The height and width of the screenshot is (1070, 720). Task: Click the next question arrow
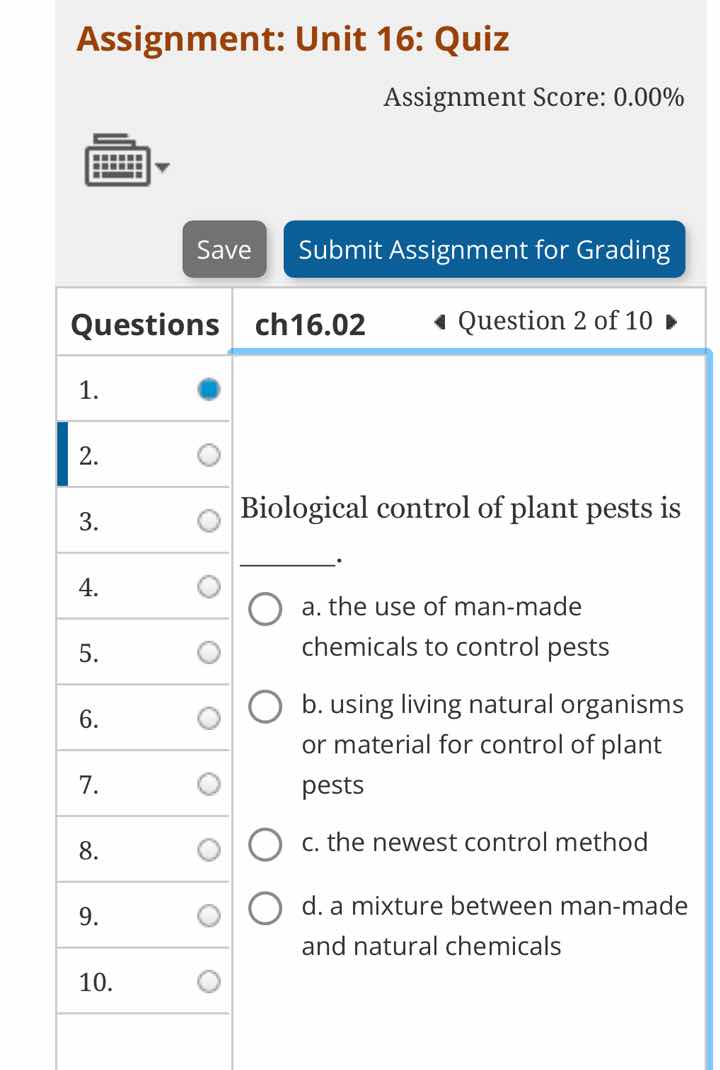tap(672, 321)
